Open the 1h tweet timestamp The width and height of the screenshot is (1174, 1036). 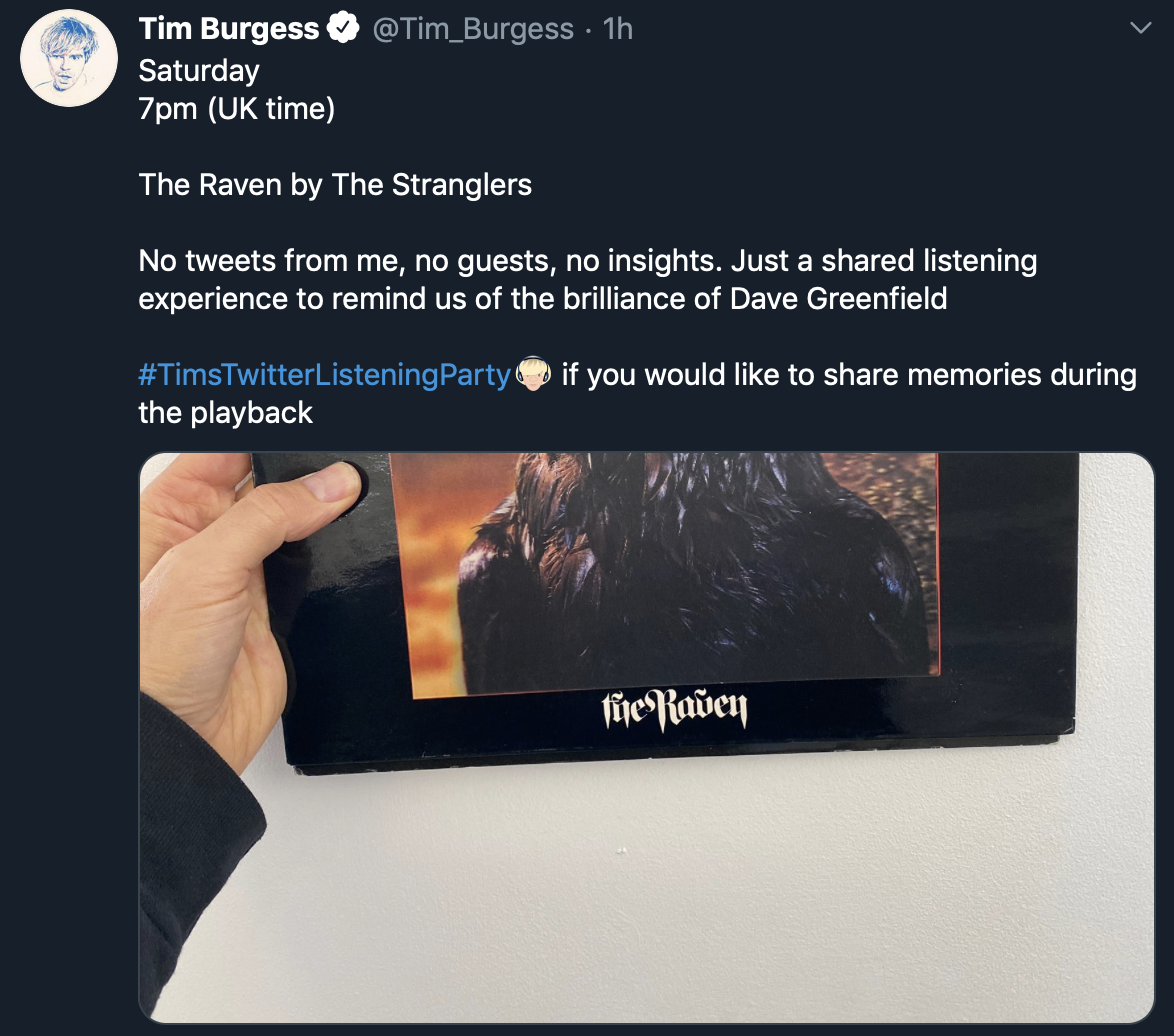pos(618,29)
